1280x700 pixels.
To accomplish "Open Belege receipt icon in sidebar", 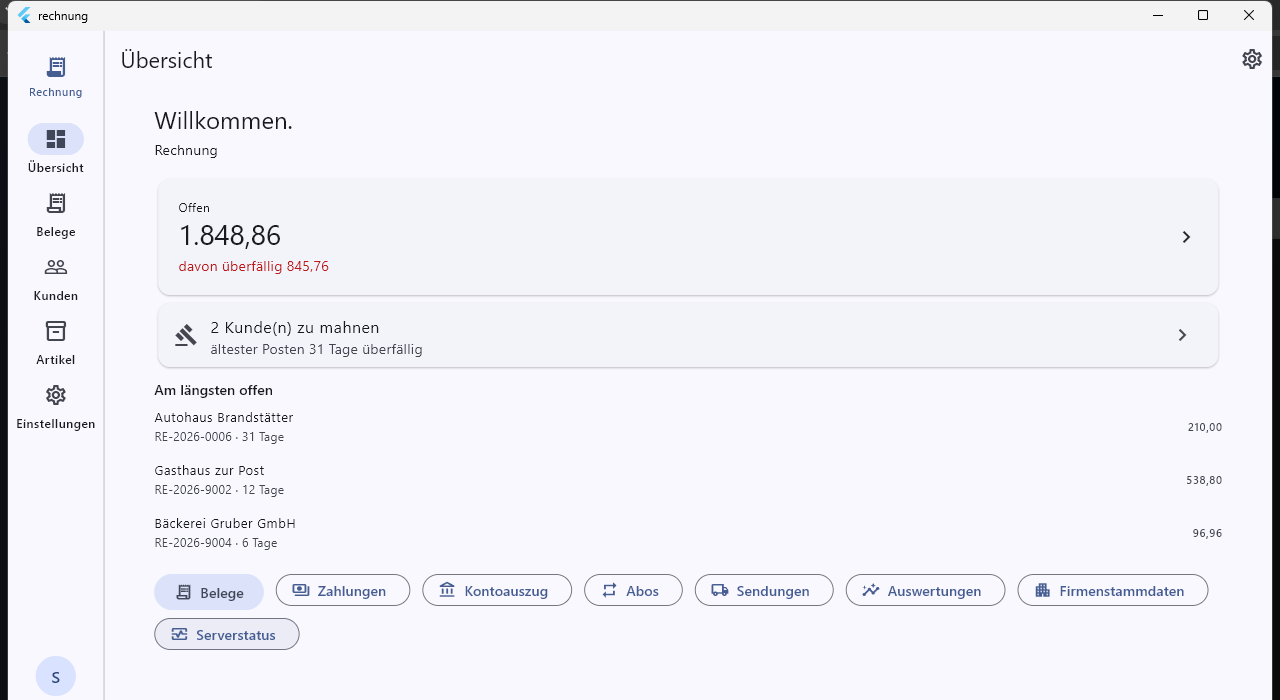I will [x=56, y=203].
